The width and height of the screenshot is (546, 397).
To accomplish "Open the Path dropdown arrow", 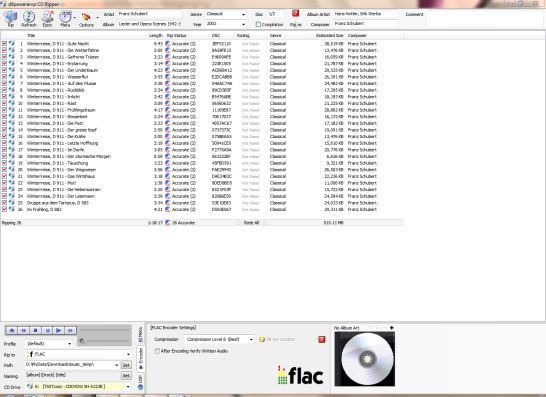I will [116, 365].
